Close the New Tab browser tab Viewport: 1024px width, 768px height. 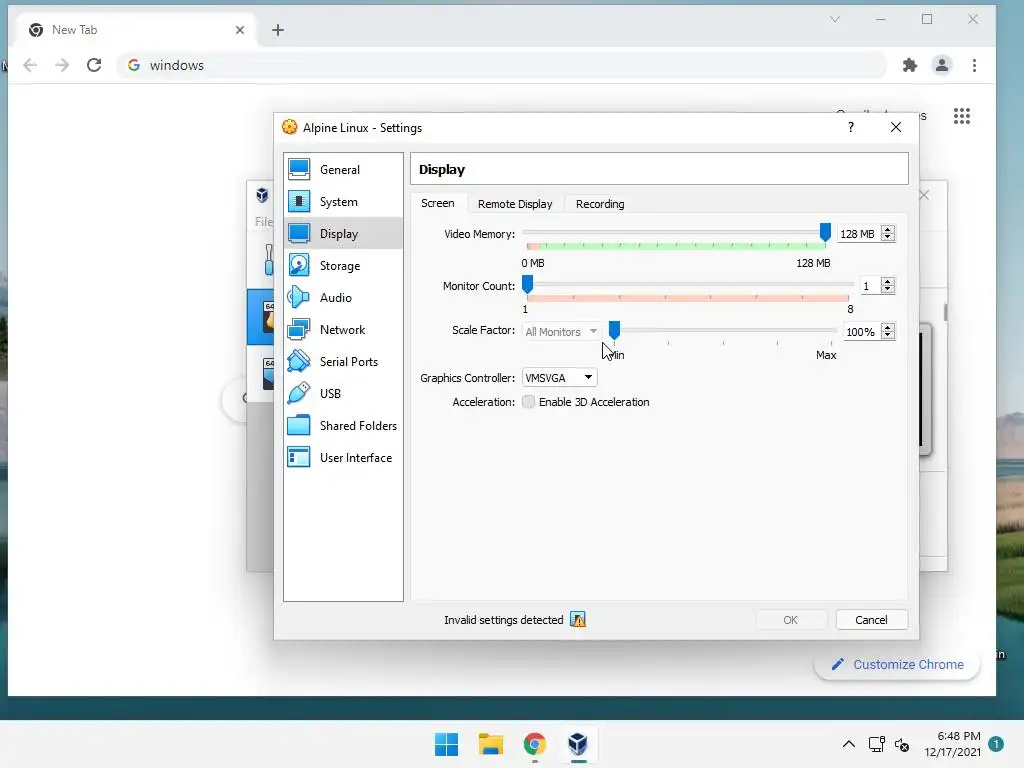[x=240, y=30]
